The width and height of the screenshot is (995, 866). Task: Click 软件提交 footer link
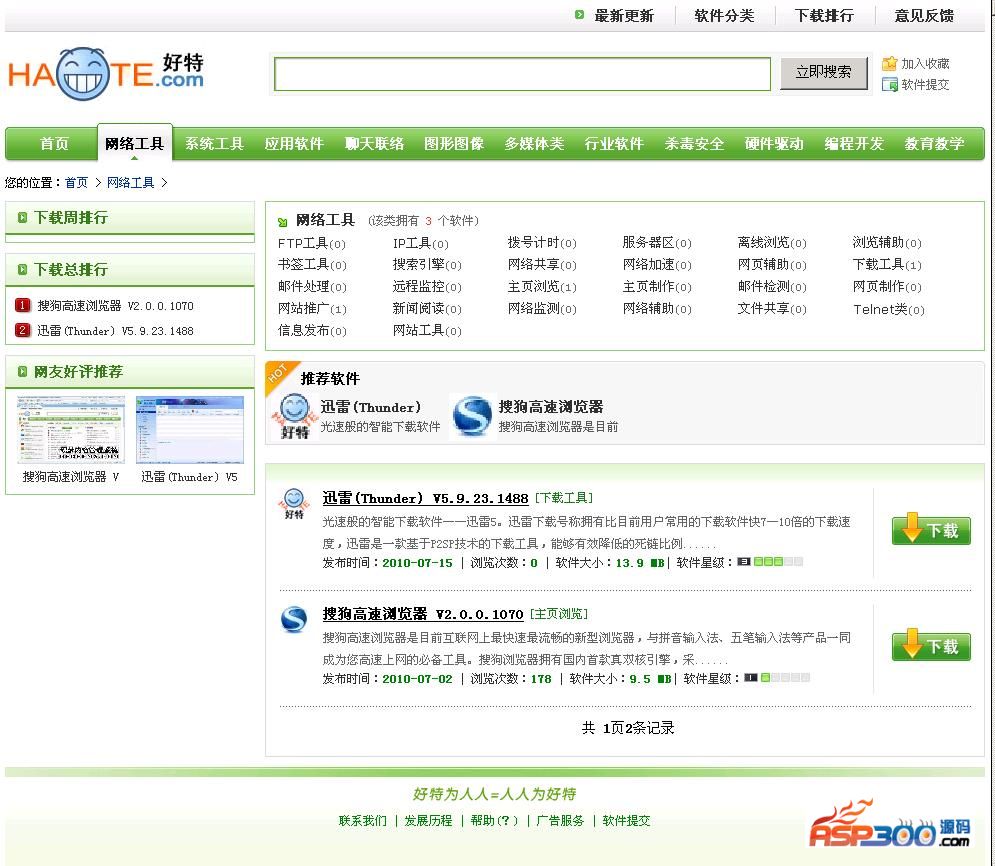point(626,820)
